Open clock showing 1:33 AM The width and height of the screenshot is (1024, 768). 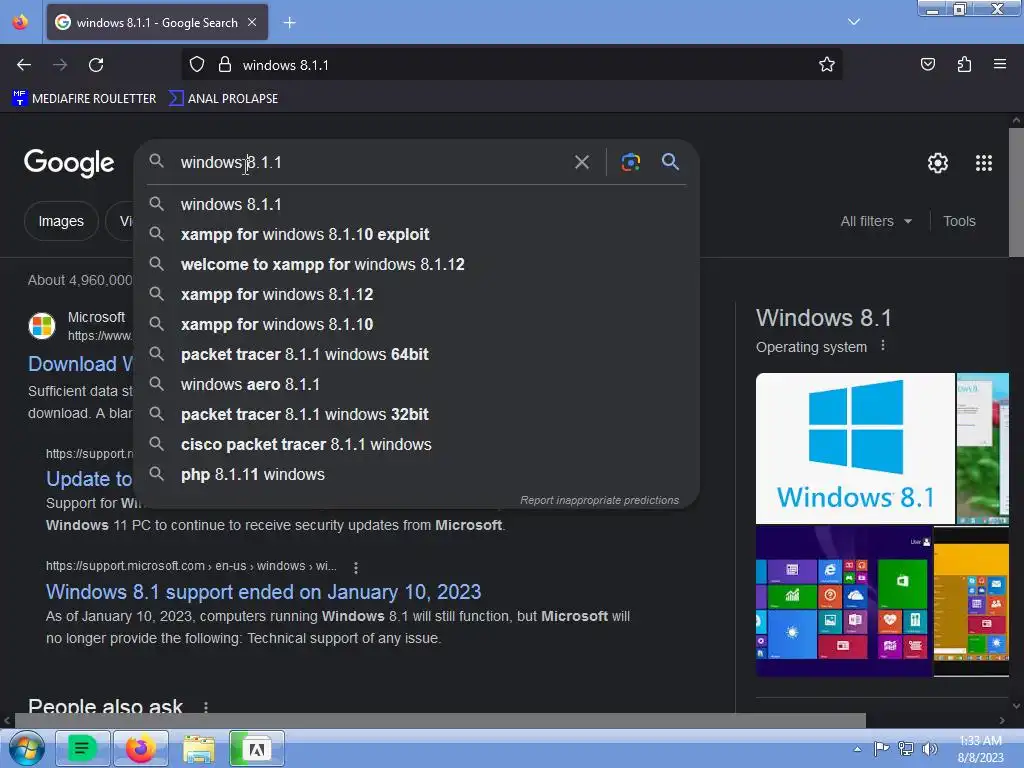980,748
